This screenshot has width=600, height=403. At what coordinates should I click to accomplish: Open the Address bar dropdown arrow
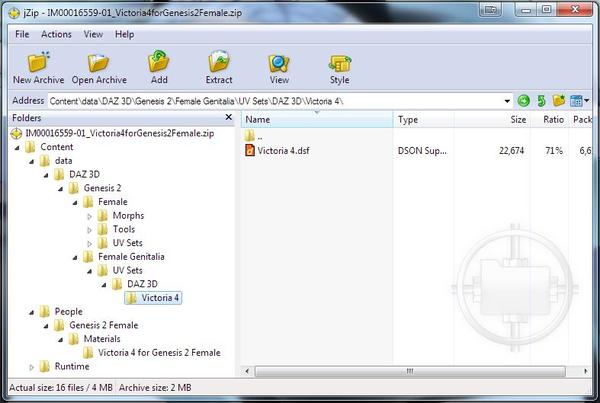pos(507,101)
